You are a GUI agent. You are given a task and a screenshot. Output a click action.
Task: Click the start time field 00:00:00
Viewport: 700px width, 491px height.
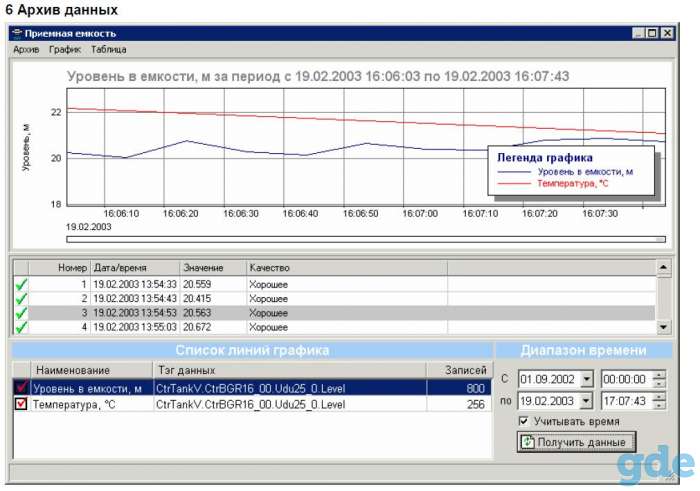tap(627, 379)
